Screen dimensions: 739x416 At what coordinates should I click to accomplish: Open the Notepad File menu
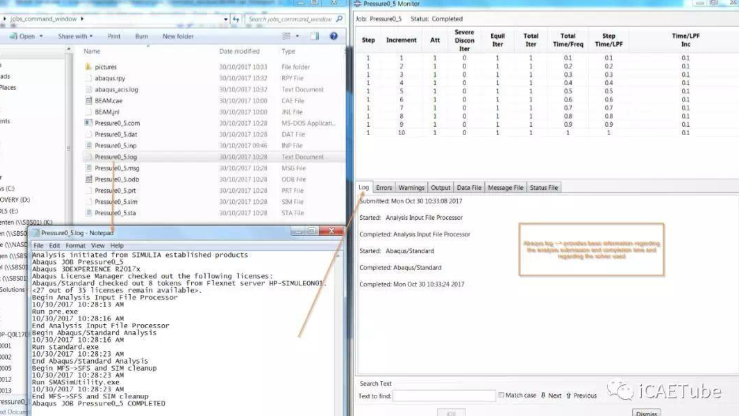coord(38,245)
